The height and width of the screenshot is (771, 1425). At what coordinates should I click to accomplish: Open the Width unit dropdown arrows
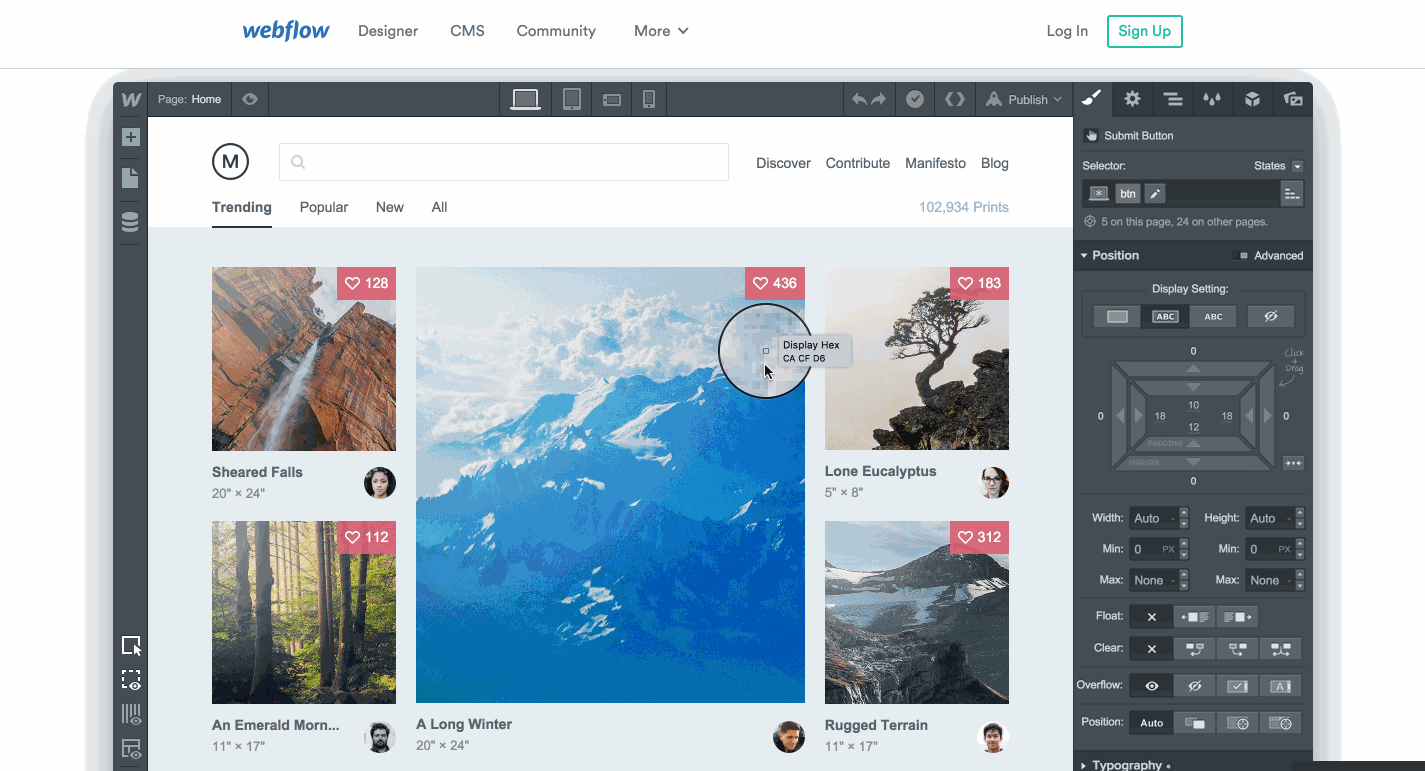pos(1184,518)
